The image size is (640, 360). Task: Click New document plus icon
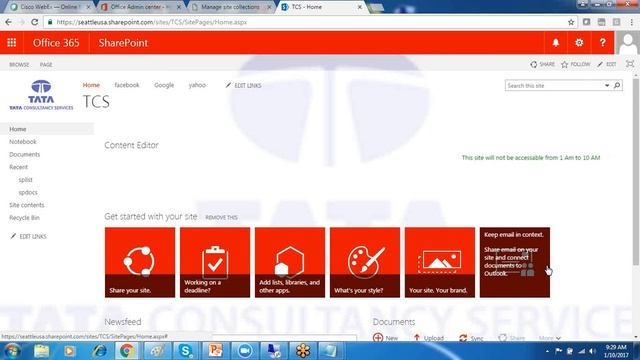coord(378,338)
